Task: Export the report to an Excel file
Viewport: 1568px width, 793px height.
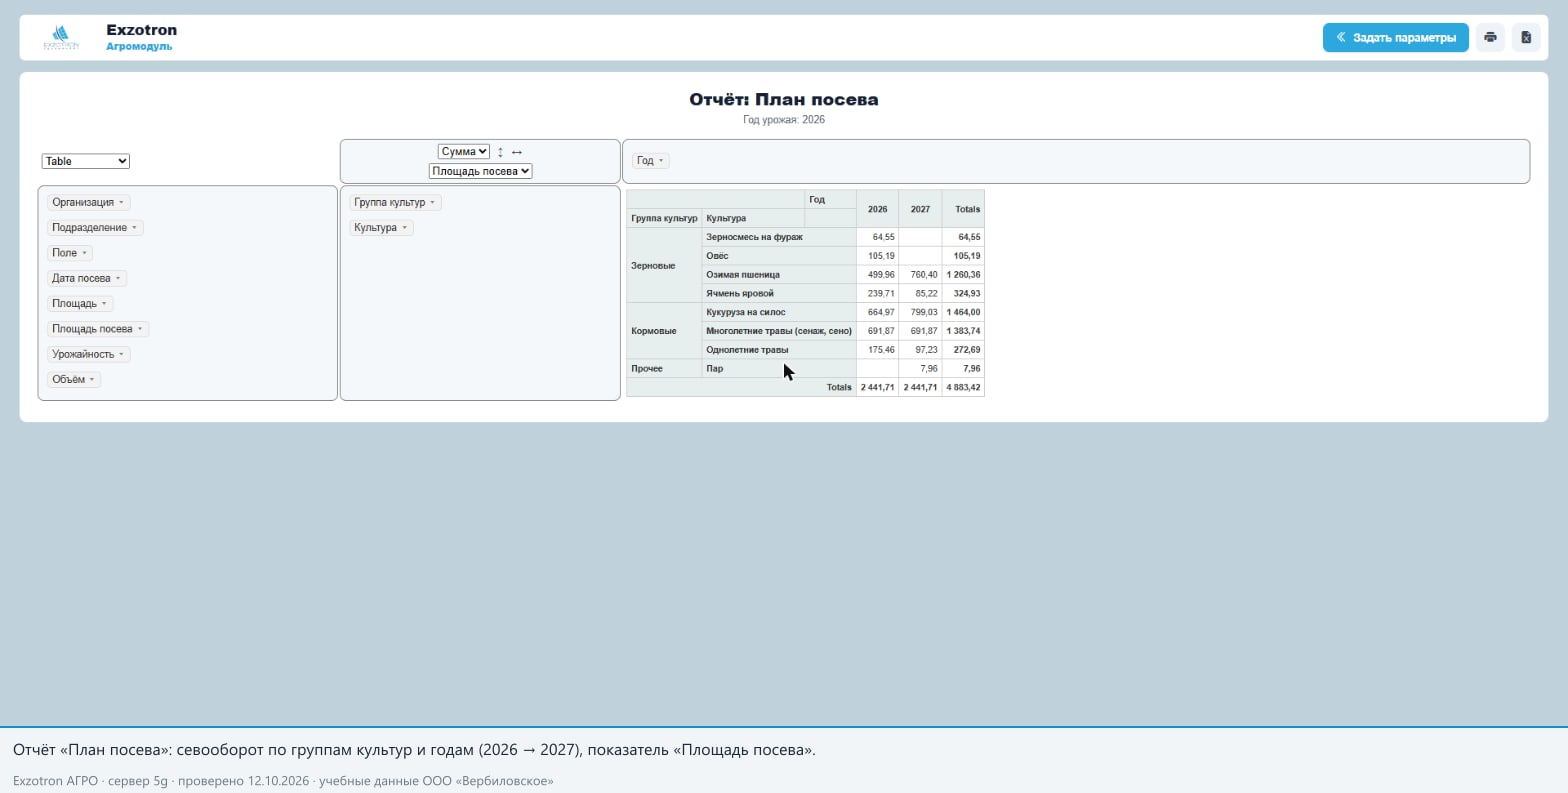Action: (1526, 38)
